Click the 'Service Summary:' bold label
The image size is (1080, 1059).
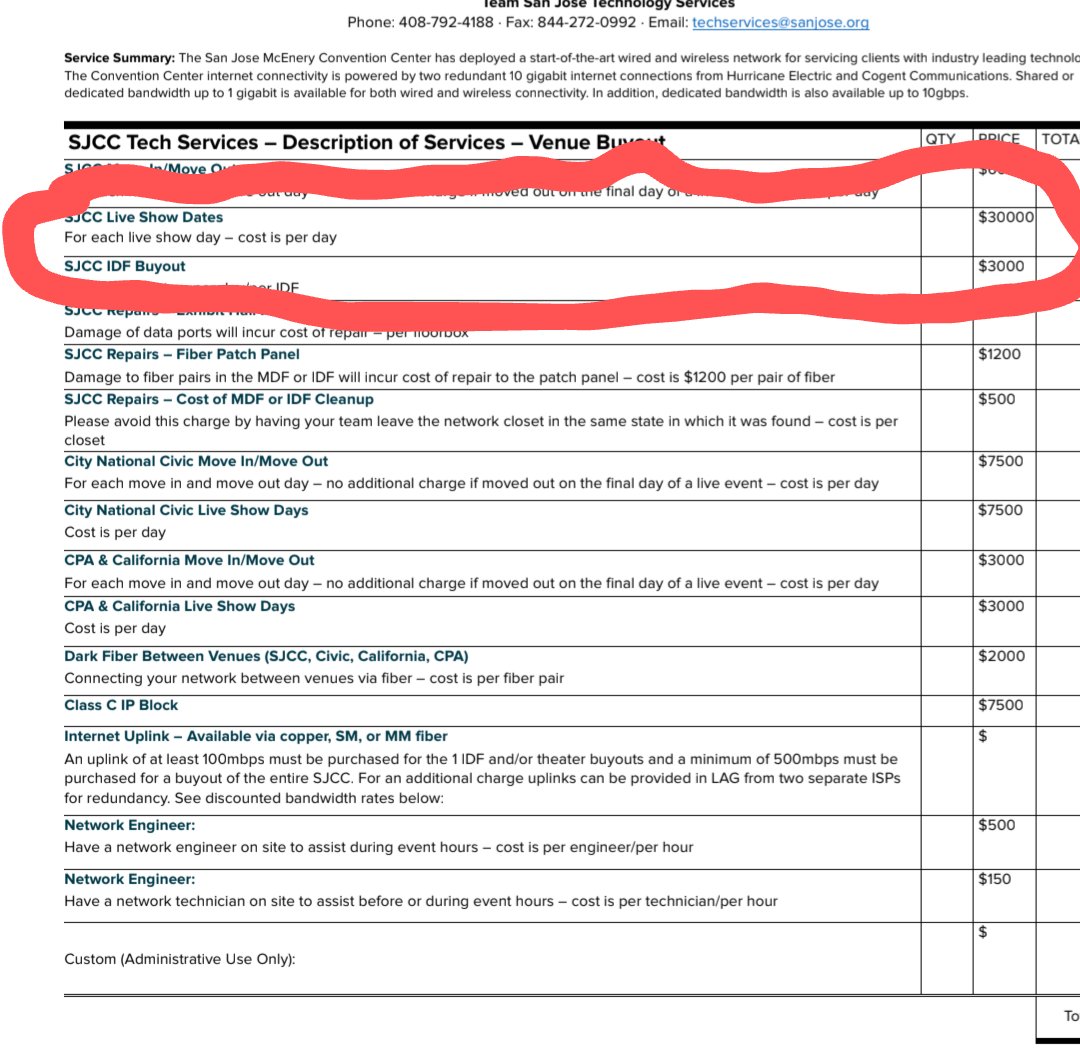(120, 58)
